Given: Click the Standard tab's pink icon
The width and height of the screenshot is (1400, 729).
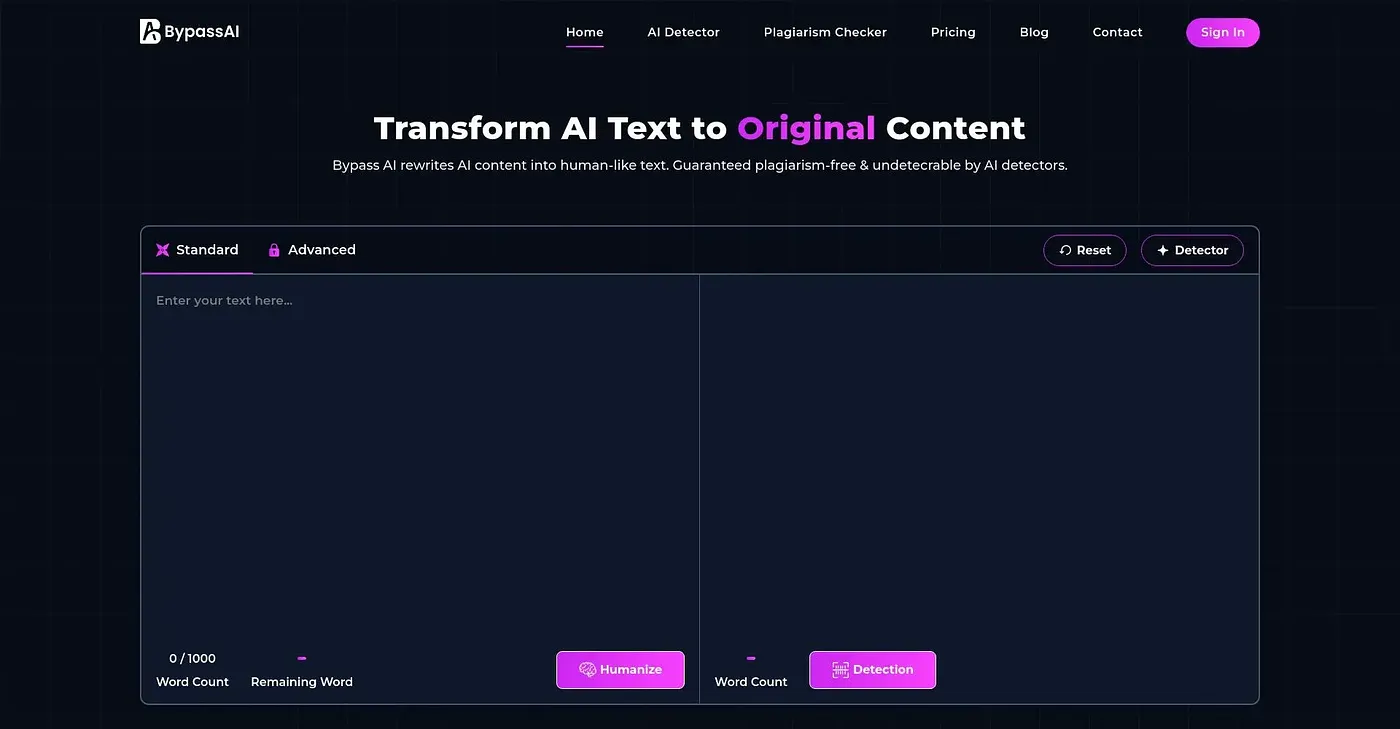Looking at the screenshot, I should pos(163,250).
